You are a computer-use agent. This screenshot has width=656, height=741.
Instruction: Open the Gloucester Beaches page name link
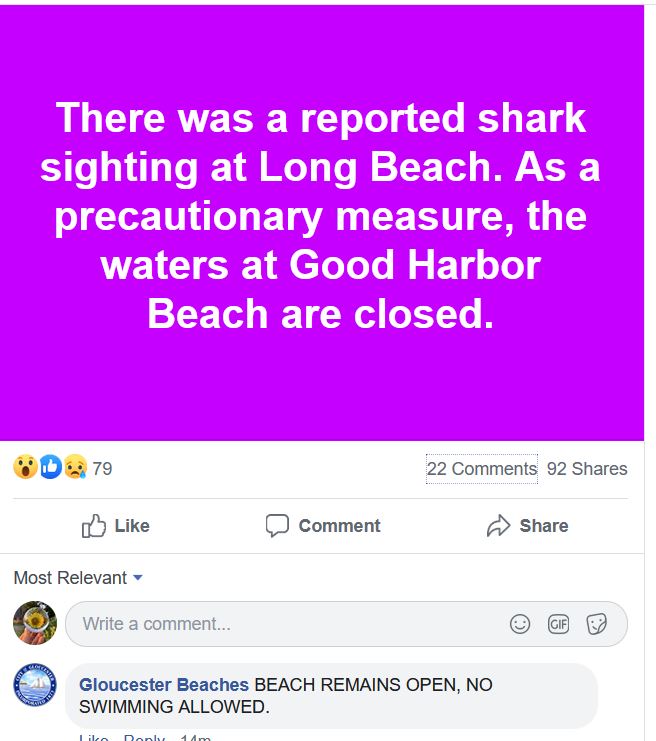[x=164, y=685]
